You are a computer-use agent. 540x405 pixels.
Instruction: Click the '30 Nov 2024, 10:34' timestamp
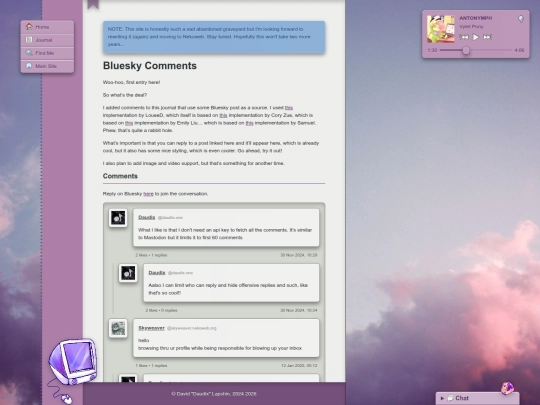pyautogui.click(x=299, y=310)
